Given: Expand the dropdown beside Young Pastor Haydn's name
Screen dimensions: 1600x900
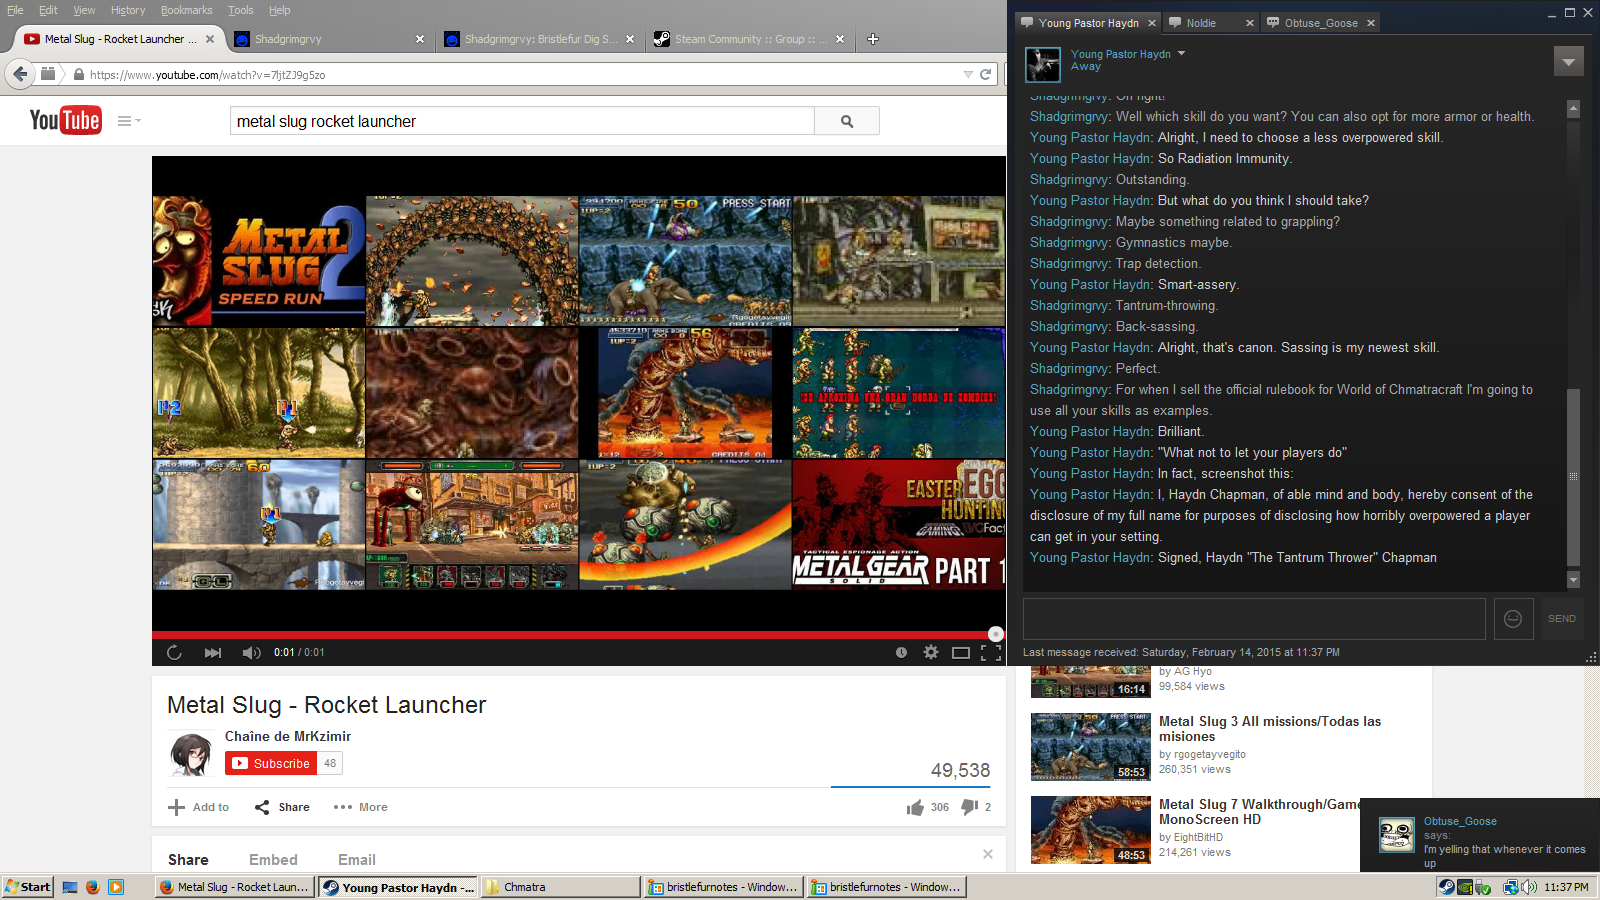Looking at the screenshot, I should [x=1181, y=53].
